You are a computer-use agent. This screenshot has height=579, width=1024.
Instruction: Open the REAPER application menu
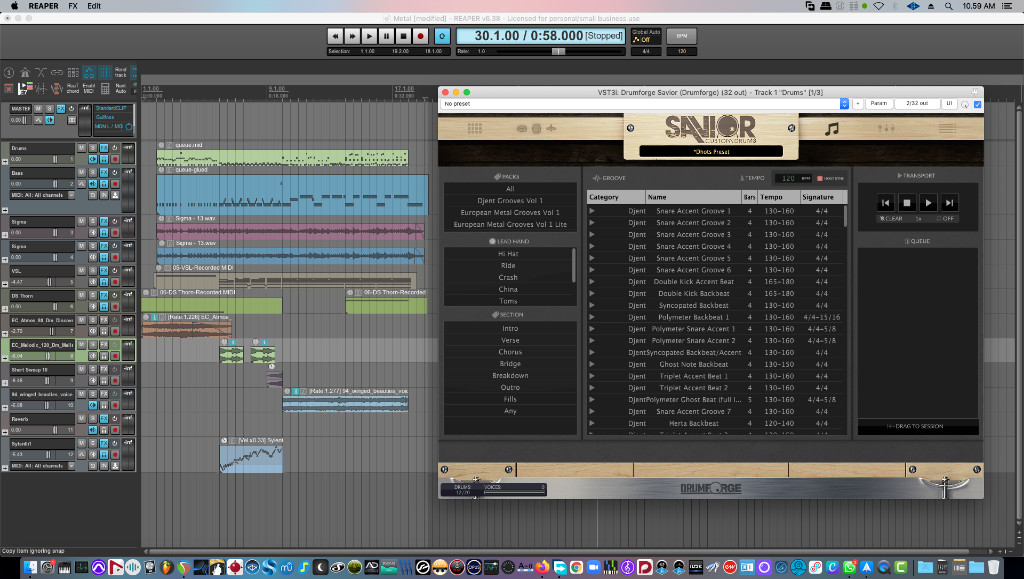point(44,6)
